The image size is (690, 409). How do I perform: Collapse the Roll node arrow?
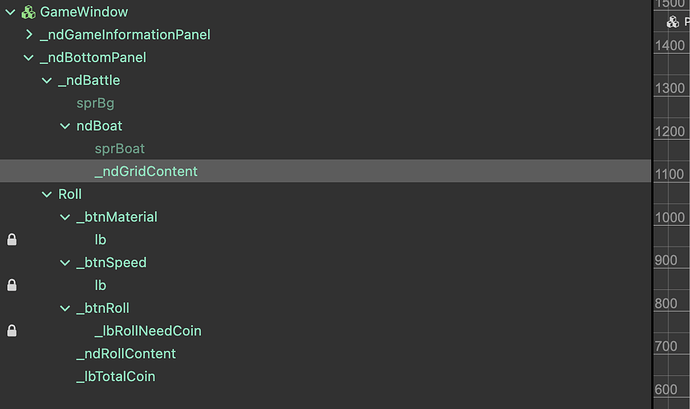47,195
